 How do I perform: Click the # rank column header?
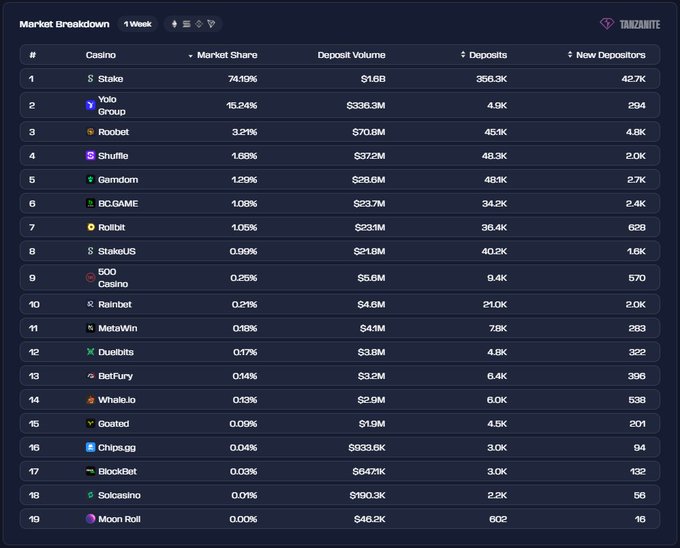33,55
